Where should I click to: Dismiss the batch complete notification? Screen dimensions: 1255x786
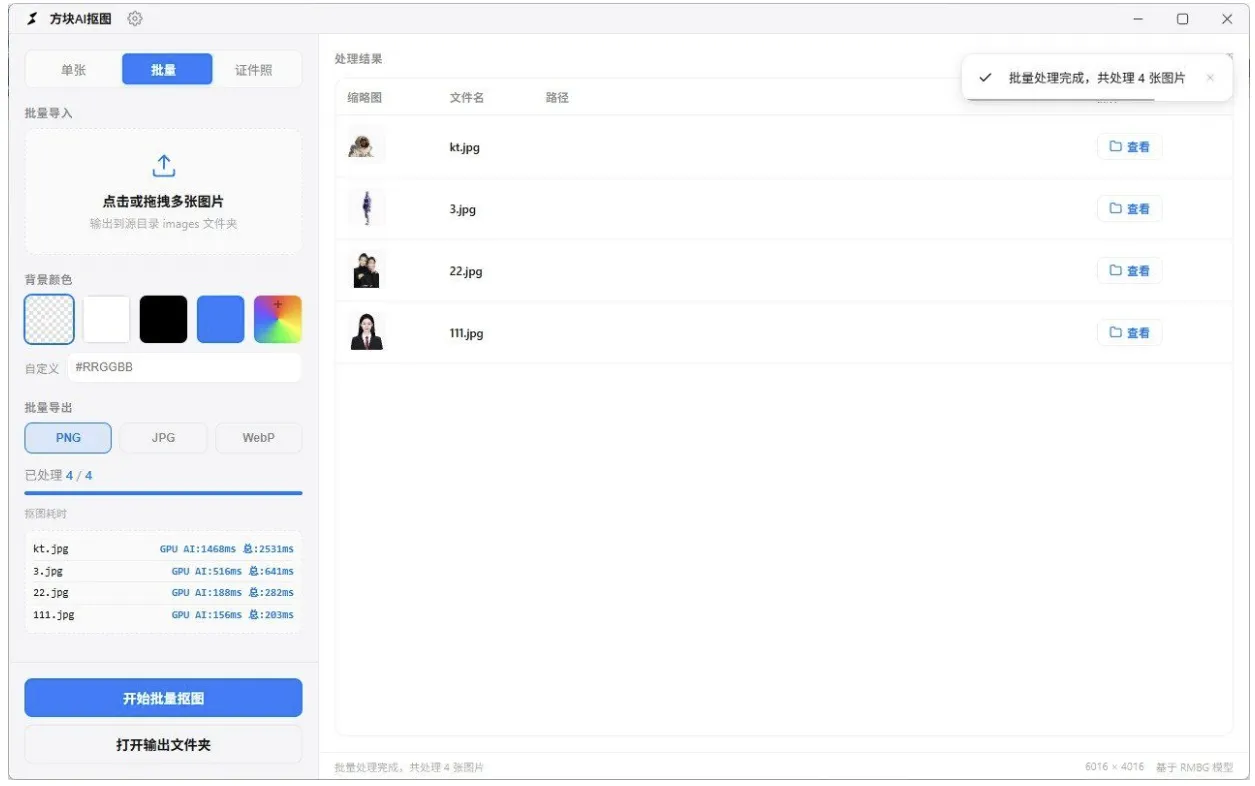click(1210, 78)
